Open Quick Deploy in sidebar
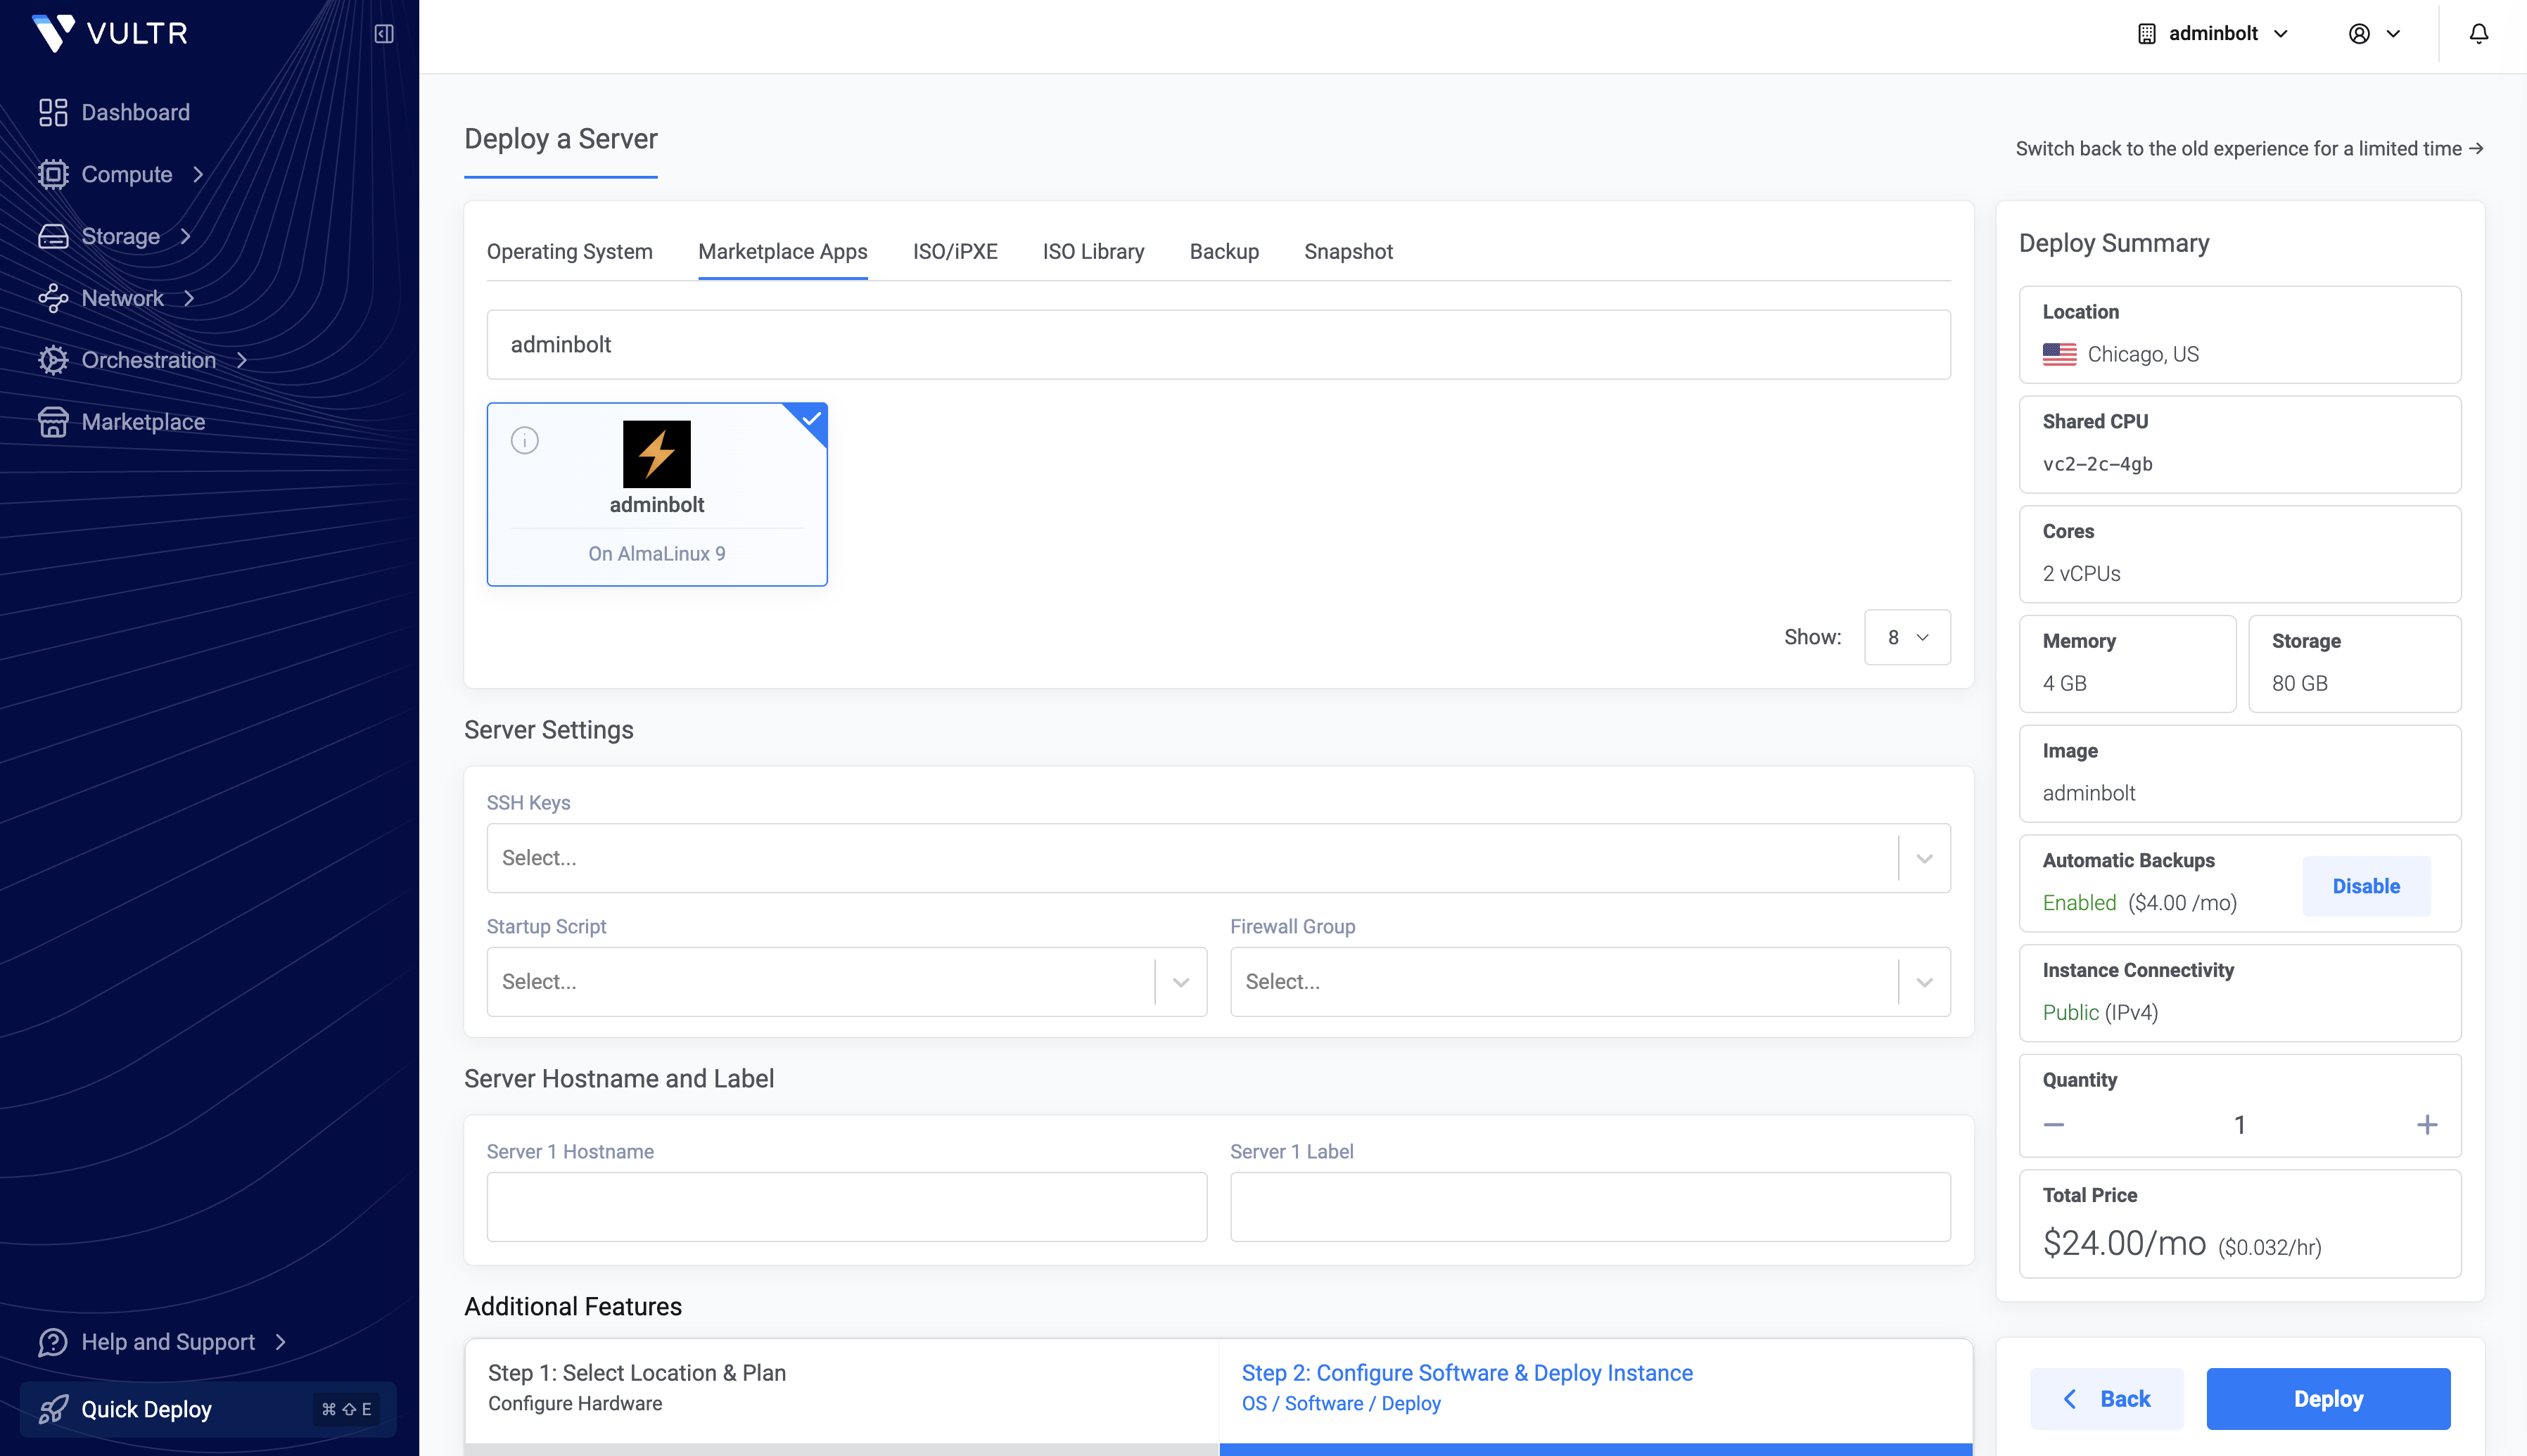2527x1456 pixels. pos(208,1409)
